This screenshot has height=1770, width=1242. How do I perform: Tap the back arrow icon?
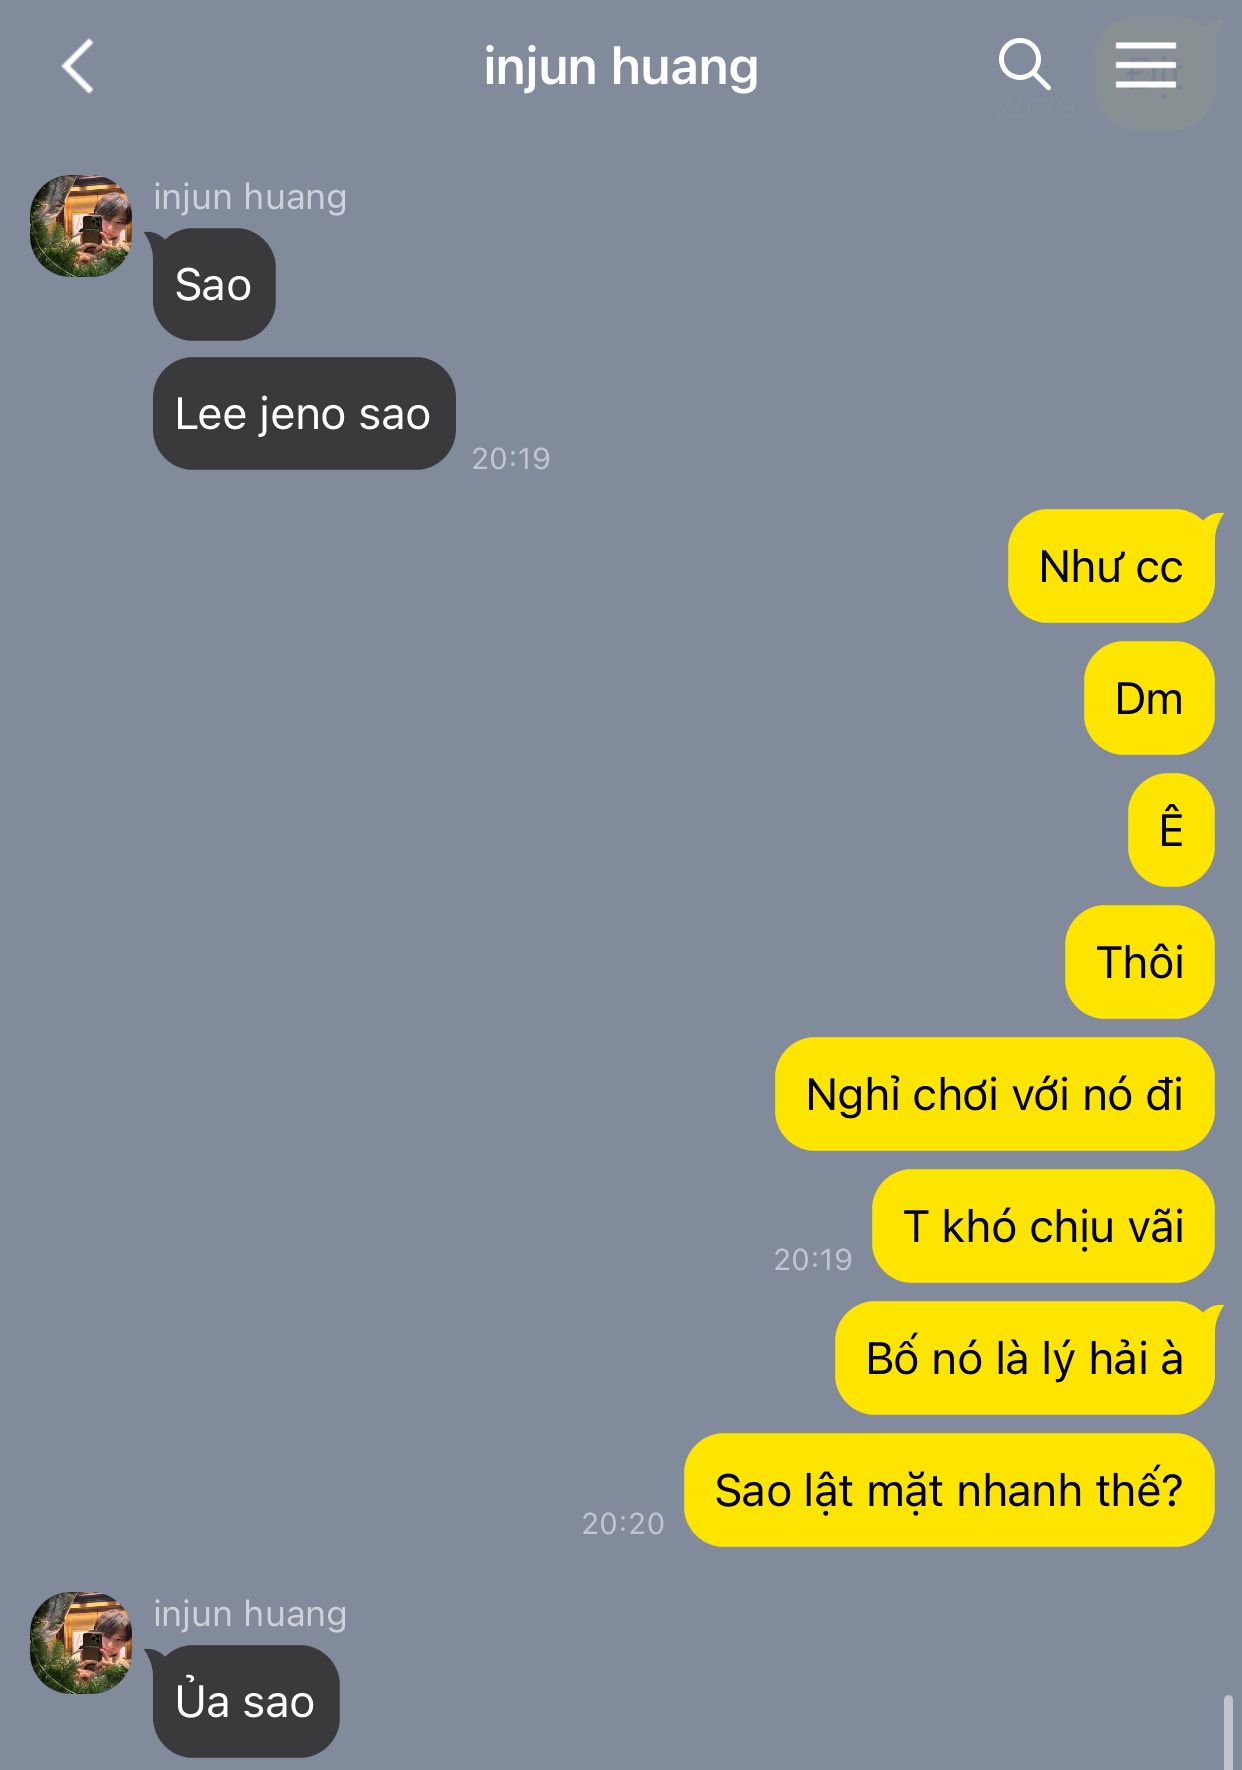click(78, 67)
